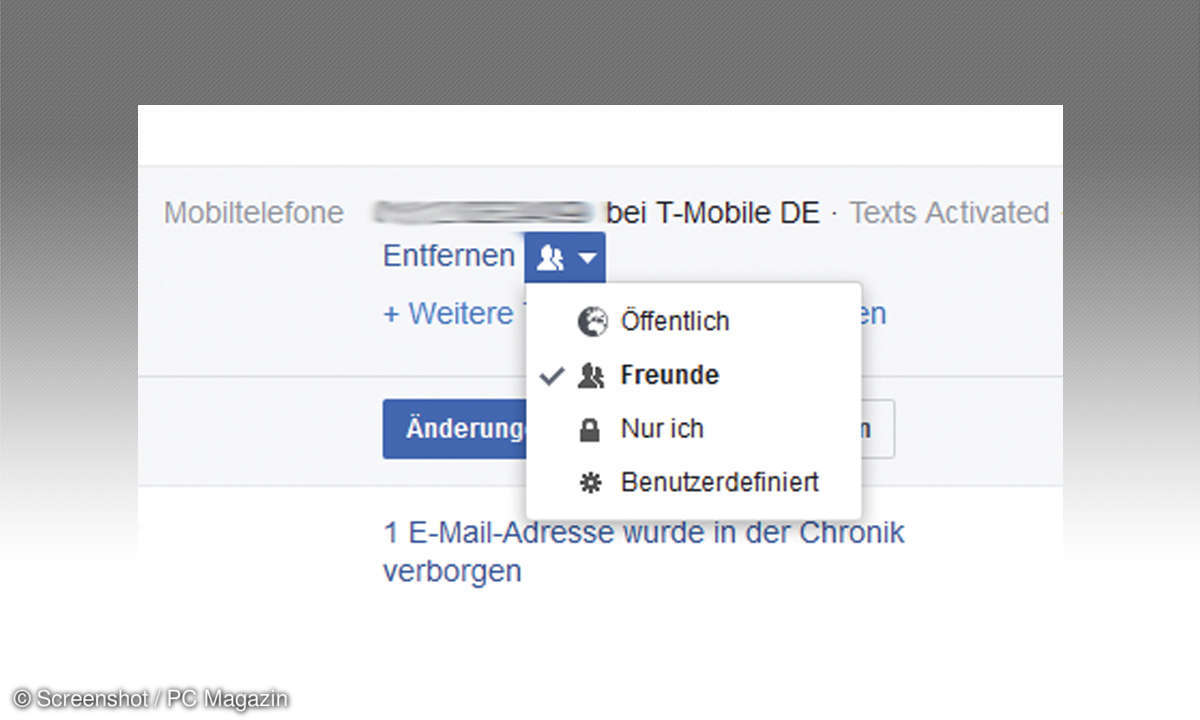Click the blurred phone number
The image size is (1200, 720).
click(485, 212)
